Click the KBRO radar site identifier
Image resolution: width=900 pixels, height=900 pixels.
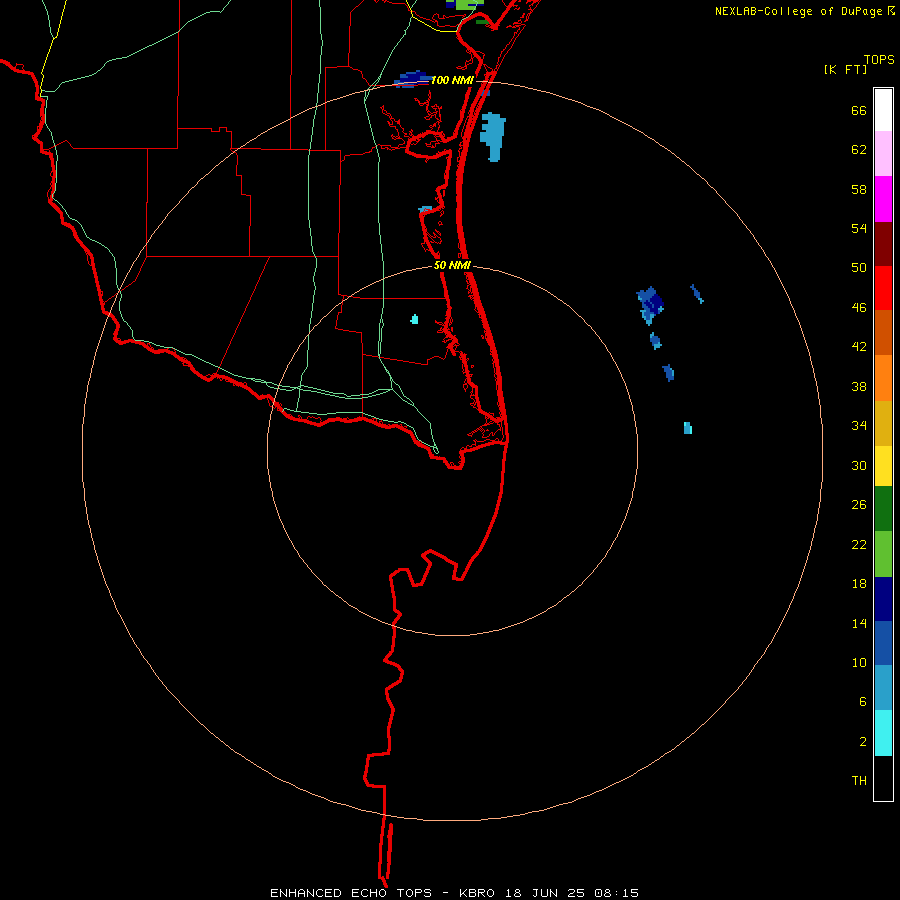pyautogui.click(x=478, y=893)
